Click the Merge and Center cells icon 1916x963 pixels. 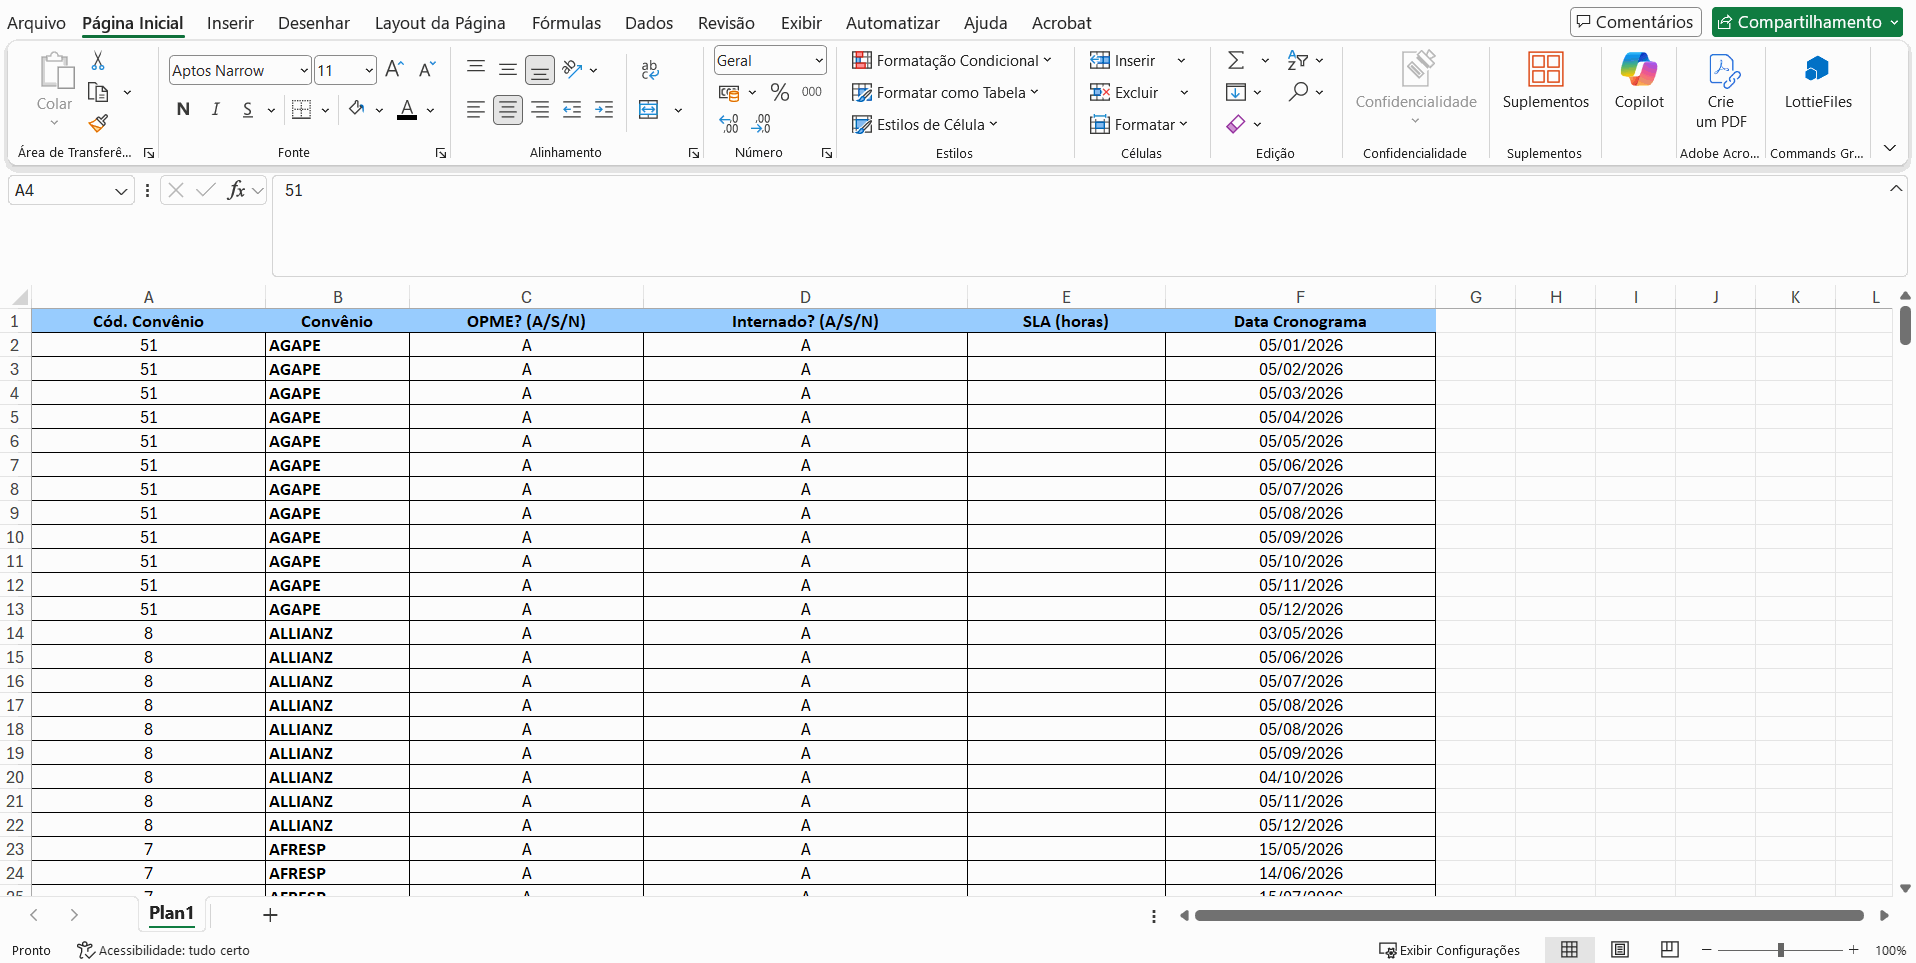coord(649,109)
